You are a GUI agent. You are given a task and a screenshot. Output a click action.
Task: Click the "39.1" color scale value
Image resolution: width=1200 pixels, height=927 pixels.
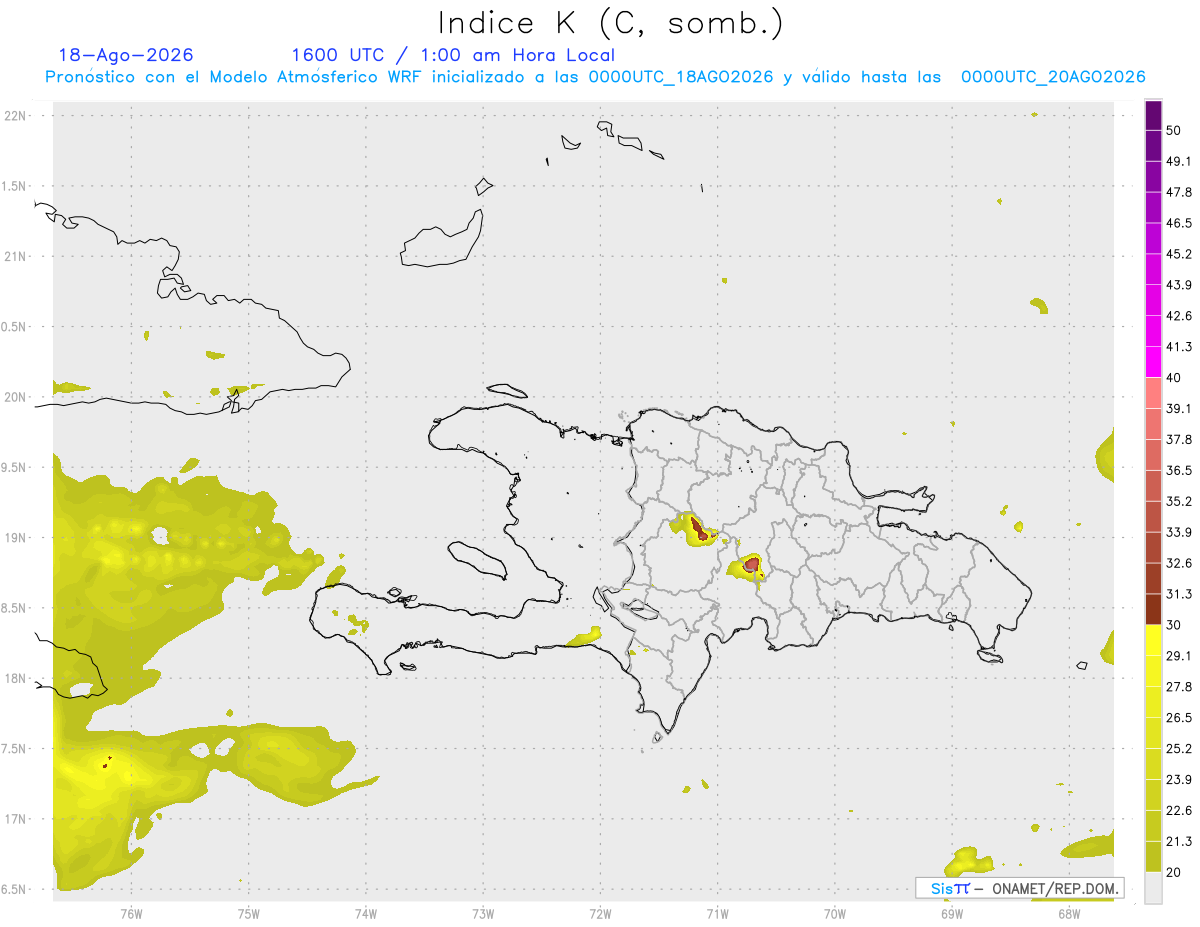pos(1179,409)
